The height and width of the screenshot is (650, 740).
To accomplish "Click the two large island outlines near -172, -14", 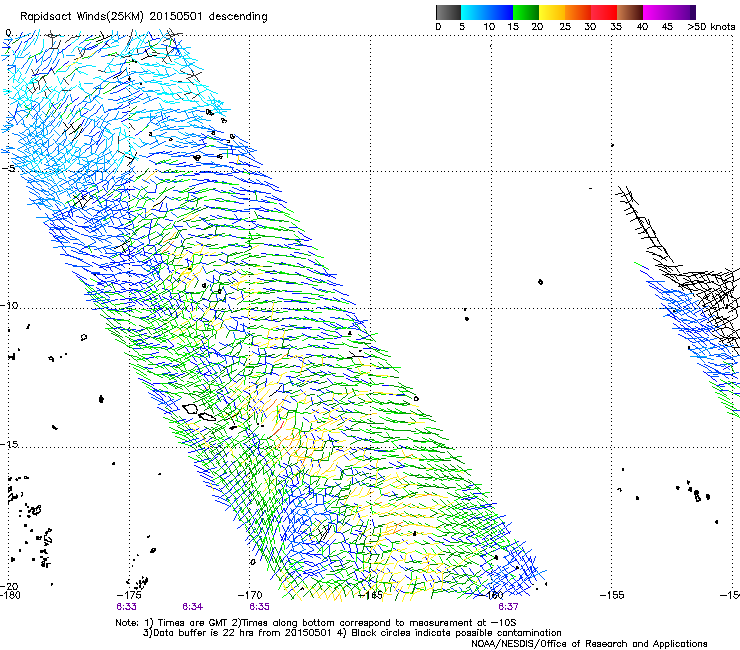I will click(199, 412).
